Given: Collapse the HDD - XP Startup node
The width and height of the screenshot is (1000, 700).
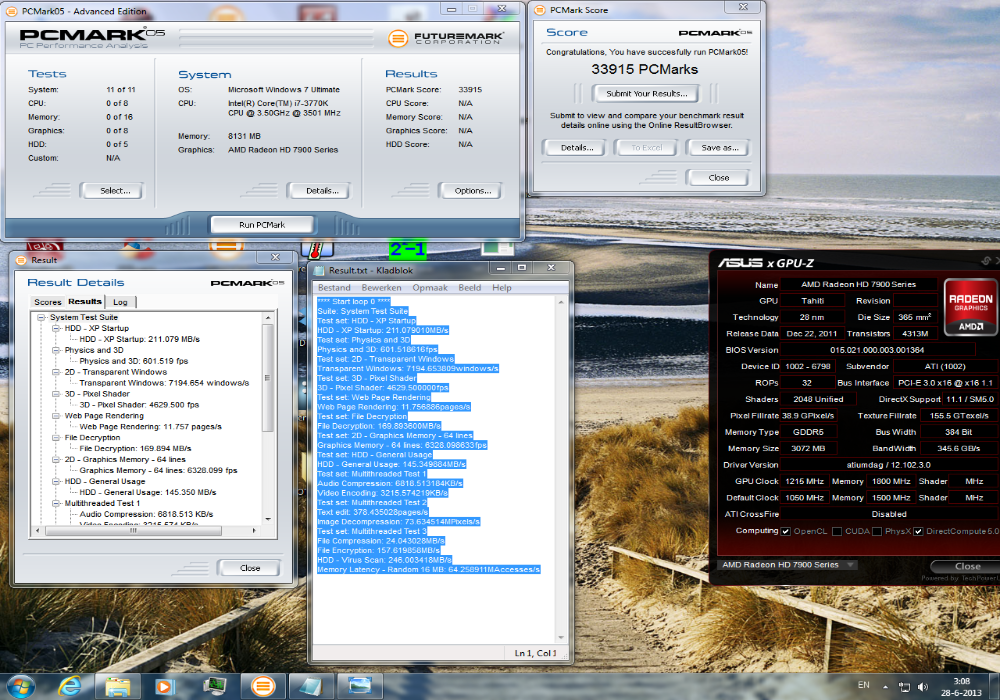Looking at the screenshot, I should click(55, 328).
